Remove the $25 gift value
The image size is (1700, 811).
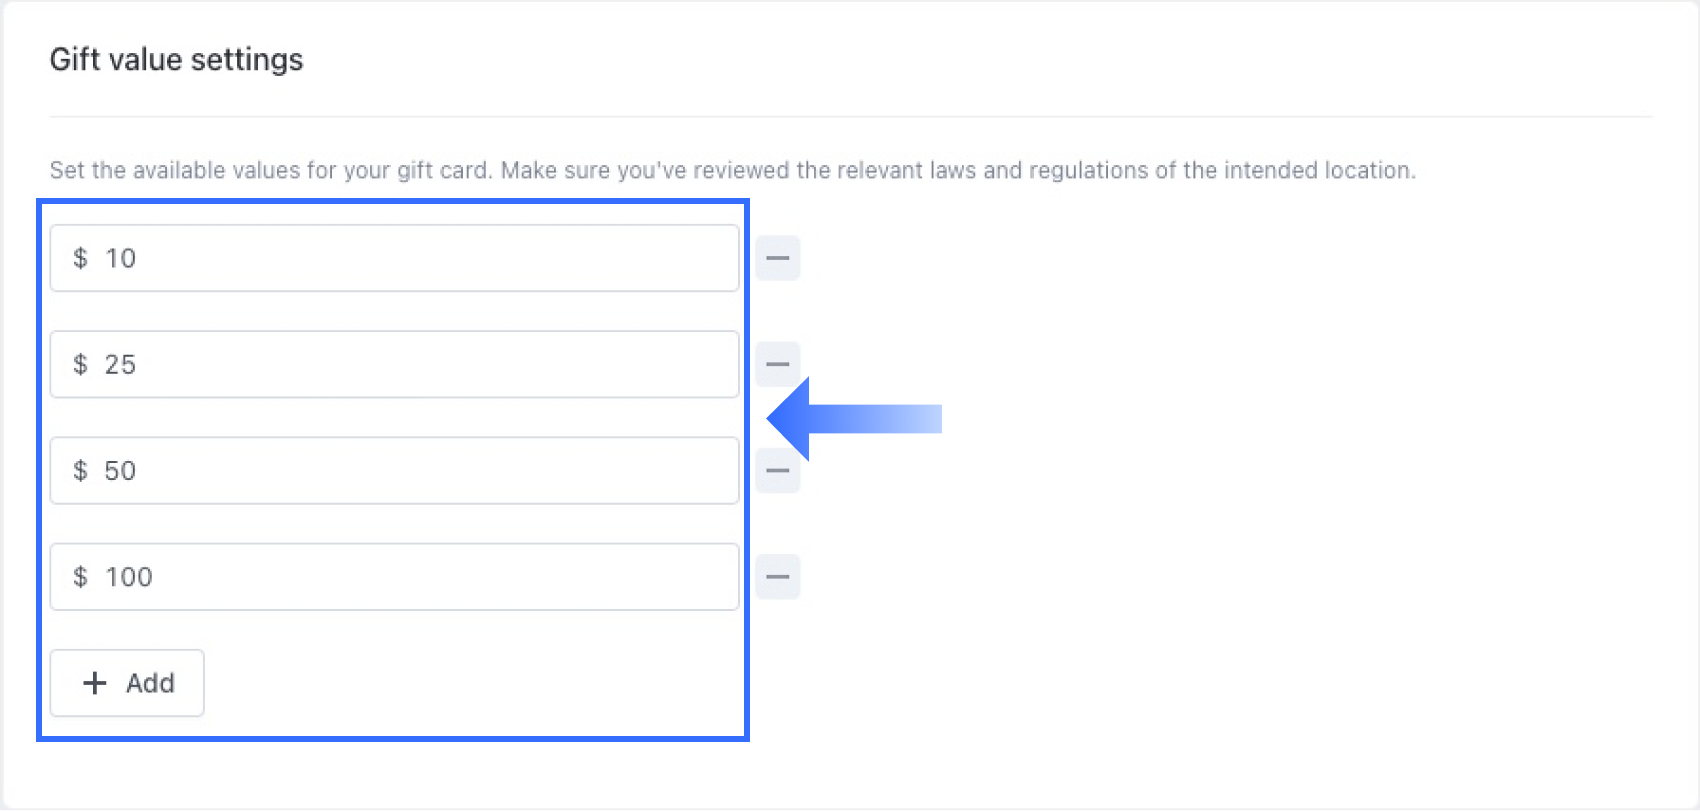pyautogui.click(x=777, y=364)
